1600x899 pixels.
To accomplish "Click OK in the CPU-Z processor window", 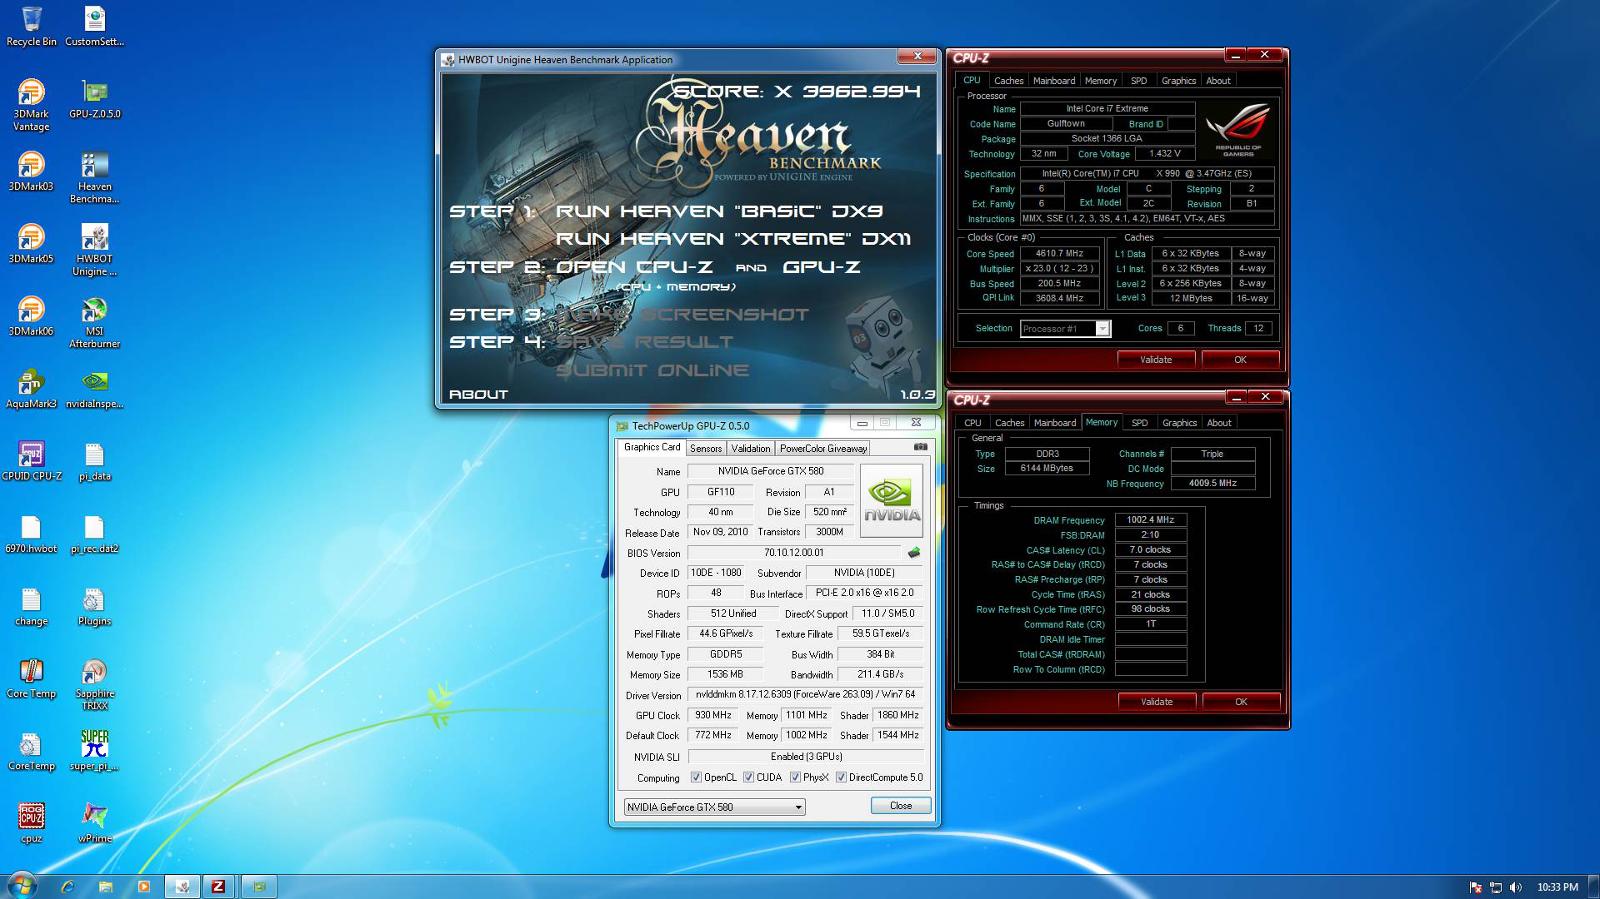I will [x=1240, y=359].
